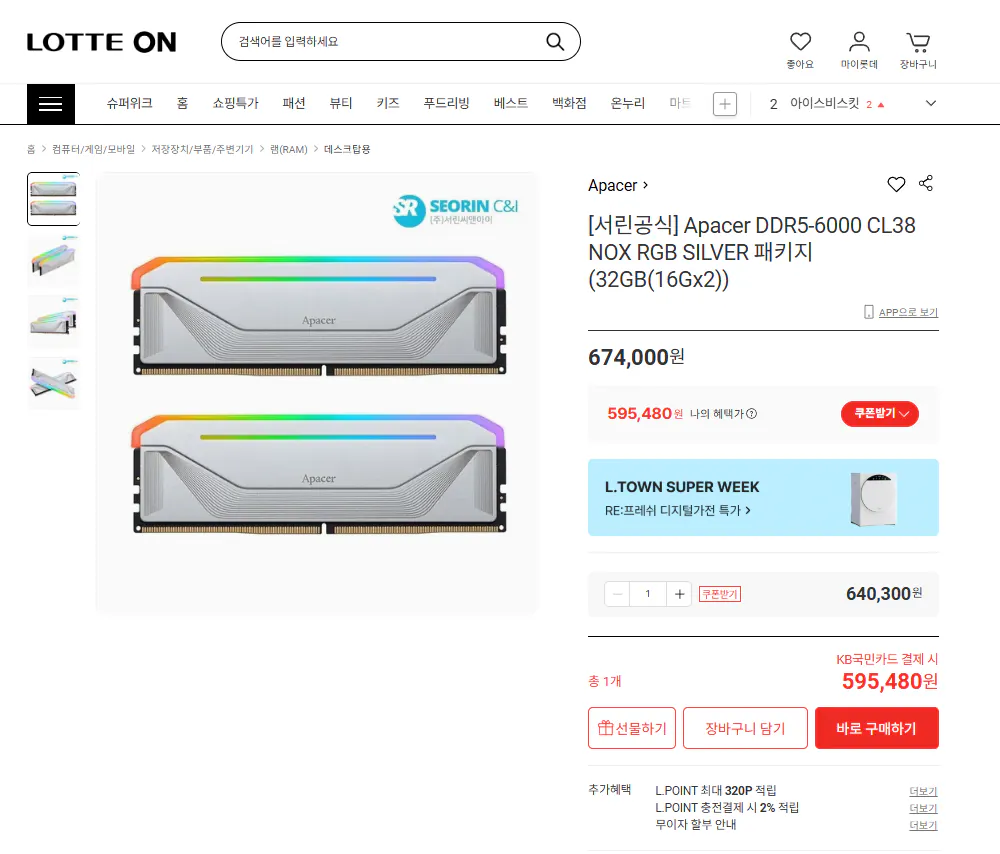This screenshot has height=854, width=1000.
Task: Expand Apacer brand page via arrow
Action: [x=645, y=184]
